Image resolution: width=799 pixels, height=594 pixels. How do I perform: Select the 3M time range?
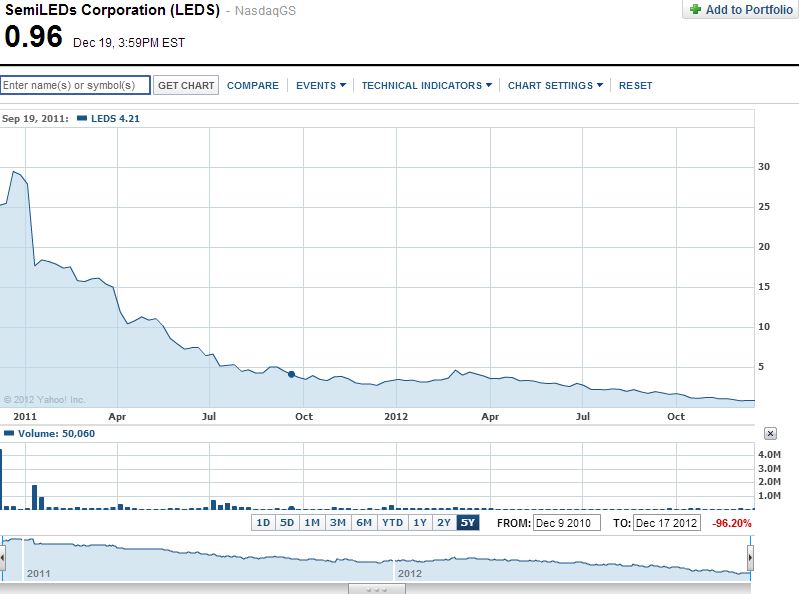337,523
